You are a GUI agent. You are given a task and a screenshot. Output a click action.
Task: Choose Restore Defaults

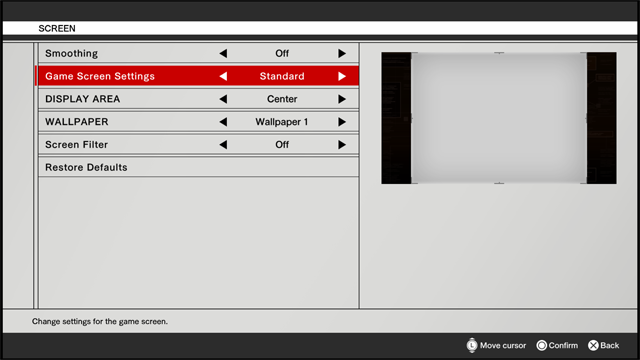click(x=199, y=167)
